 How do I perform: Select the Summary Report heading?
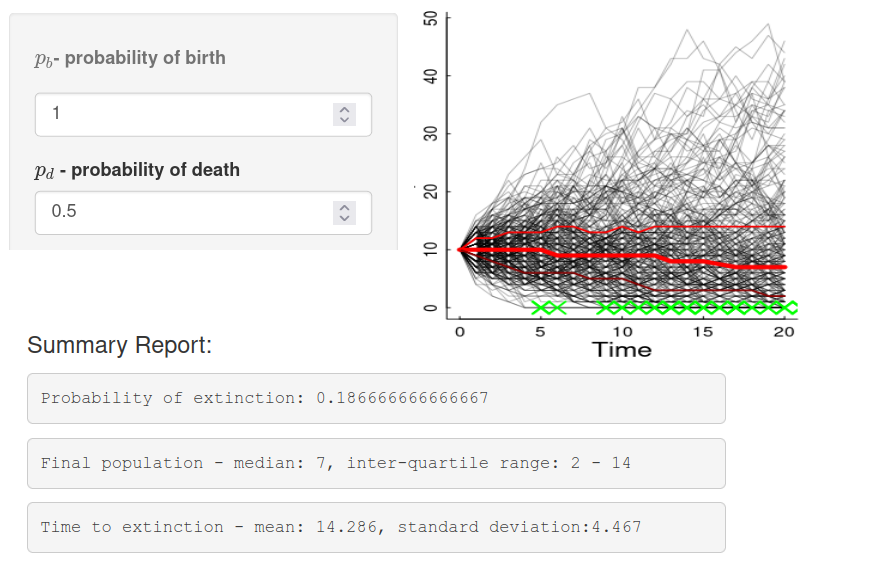pos(119,345)
